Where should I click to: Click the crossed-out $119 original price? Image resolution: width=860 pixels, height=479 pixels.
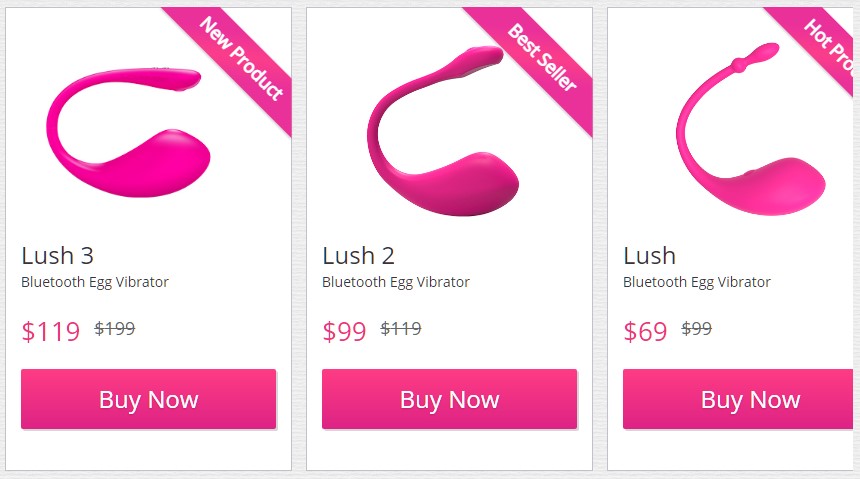point(401,329)
